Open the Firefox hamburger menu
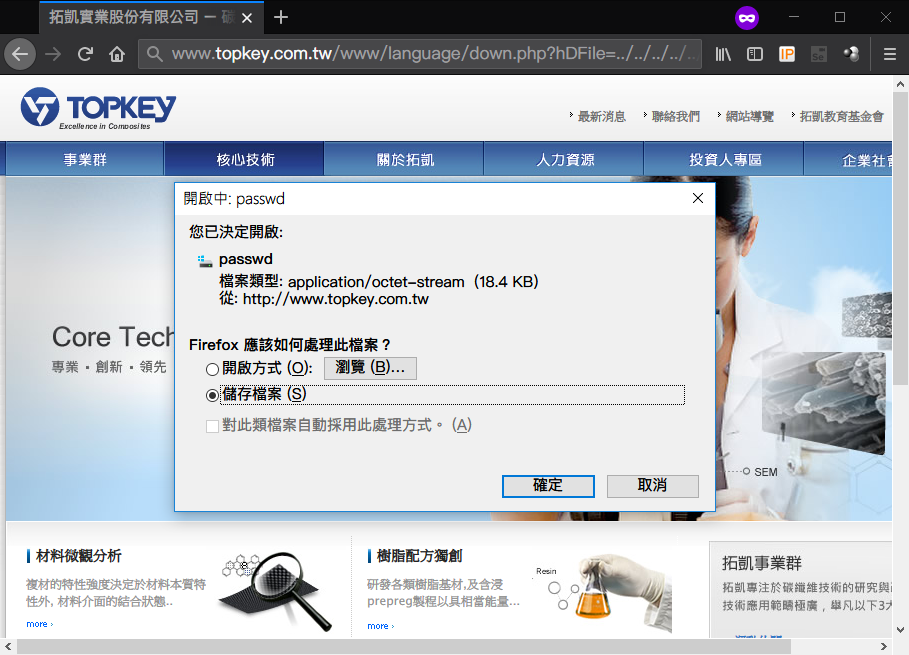Screen dimensions: 909x655 (890, 54)
